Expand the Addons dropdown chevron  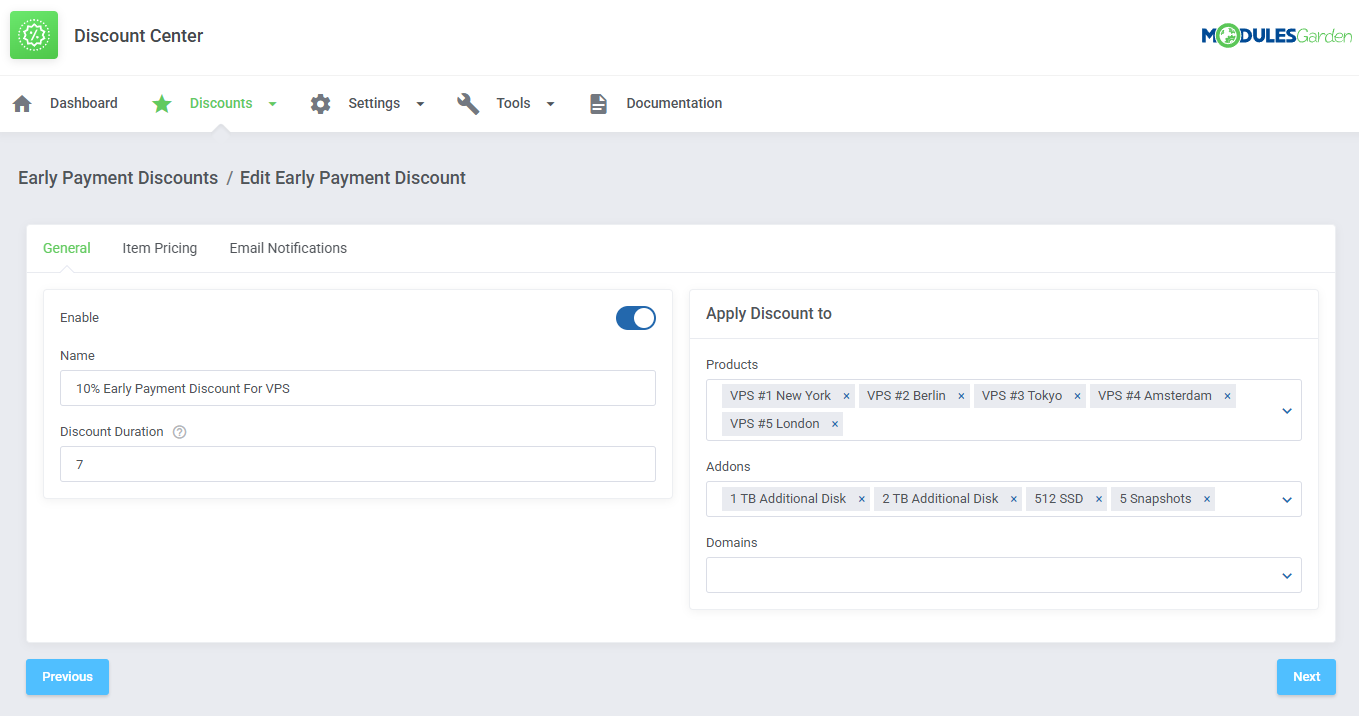tap(1286, 498)
